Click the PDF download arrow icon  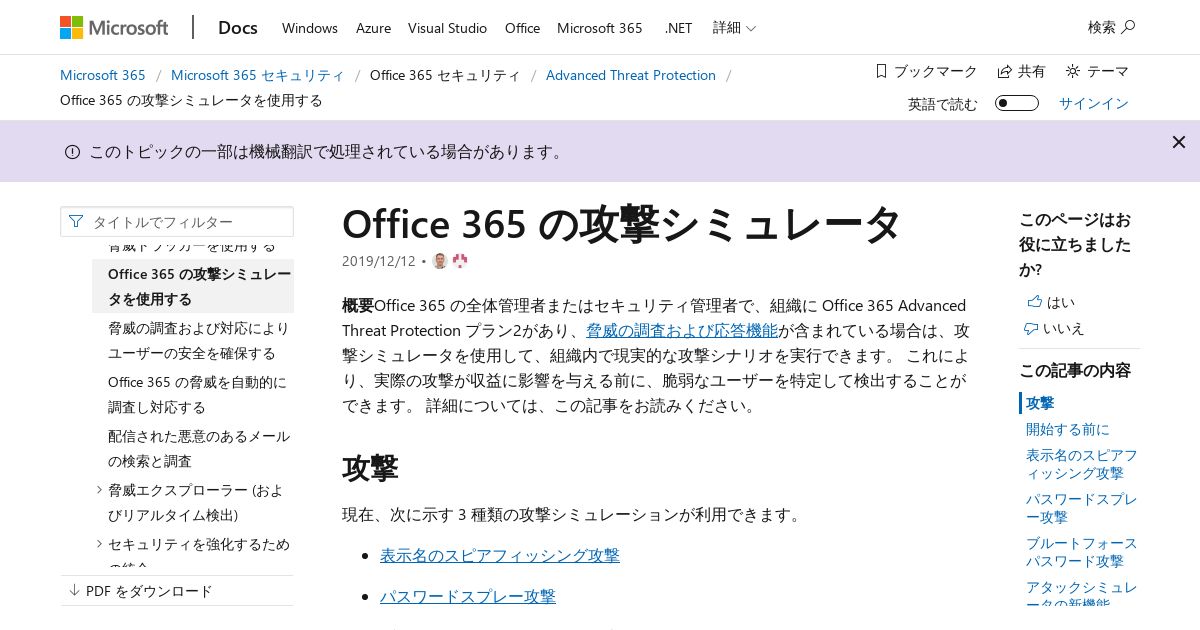(74, 590)
